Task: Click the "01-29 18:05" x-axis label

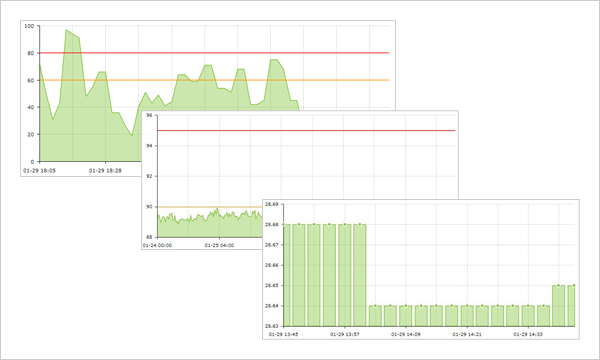Action: pos(39,171)
